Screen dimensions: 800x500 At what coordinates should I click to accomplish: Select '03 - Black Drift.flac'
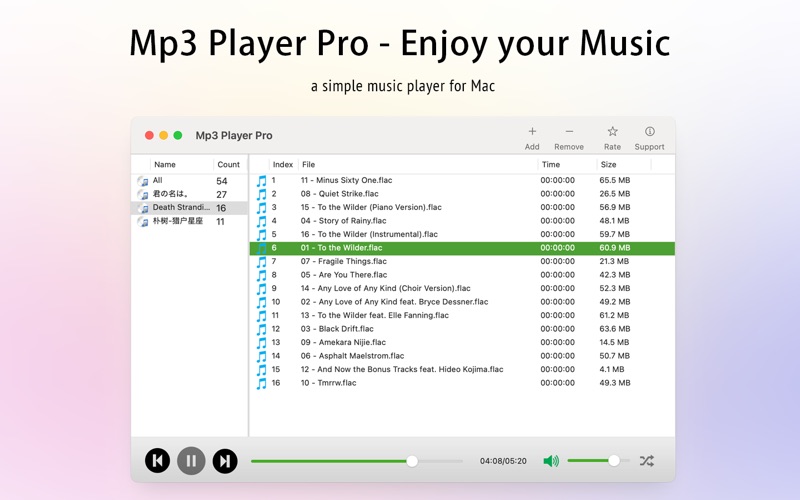pos(337,329)
